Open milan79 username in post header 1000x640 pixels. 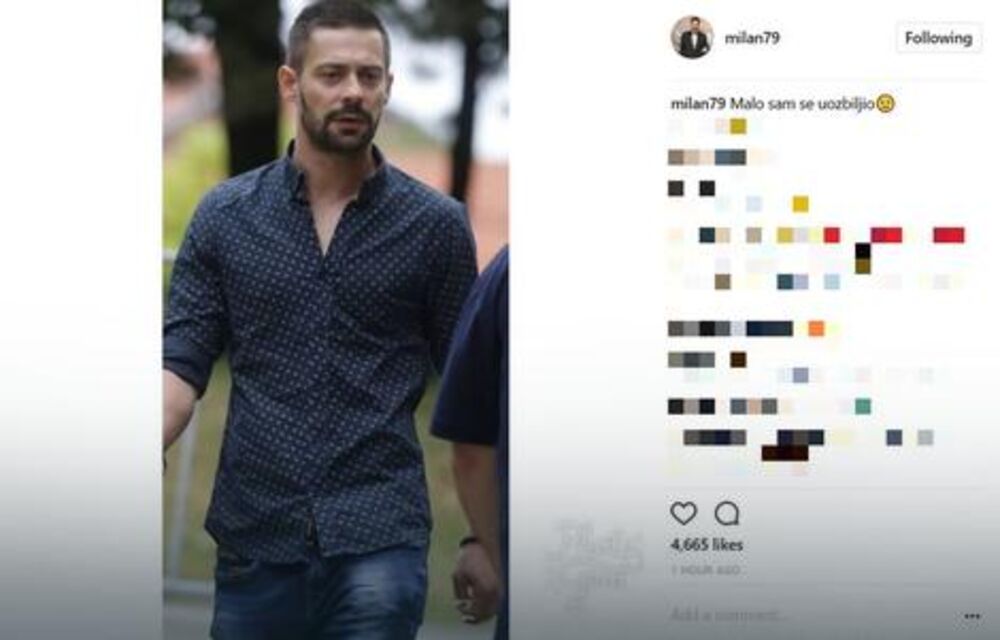tap(752, 38)
